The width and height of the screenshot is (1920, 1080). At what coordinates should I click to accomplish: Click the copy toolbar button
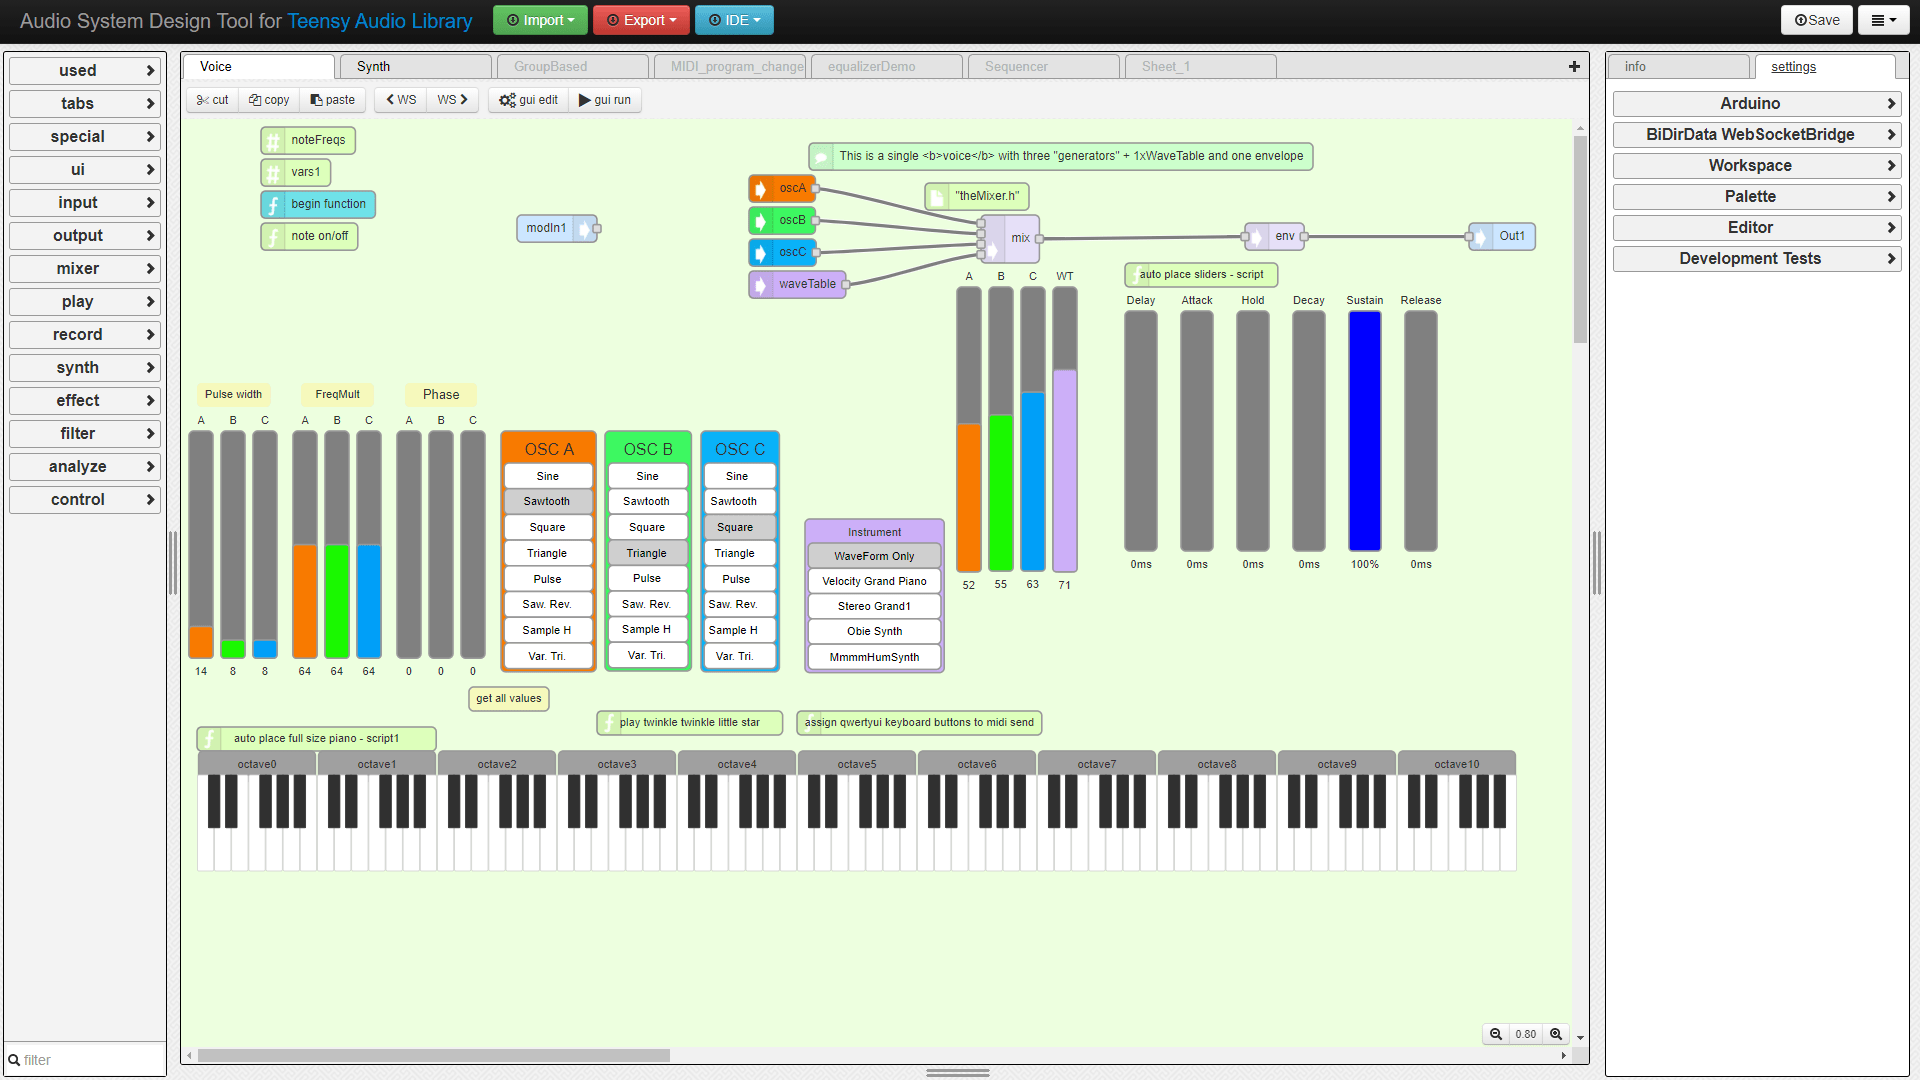tap(269, 100)
